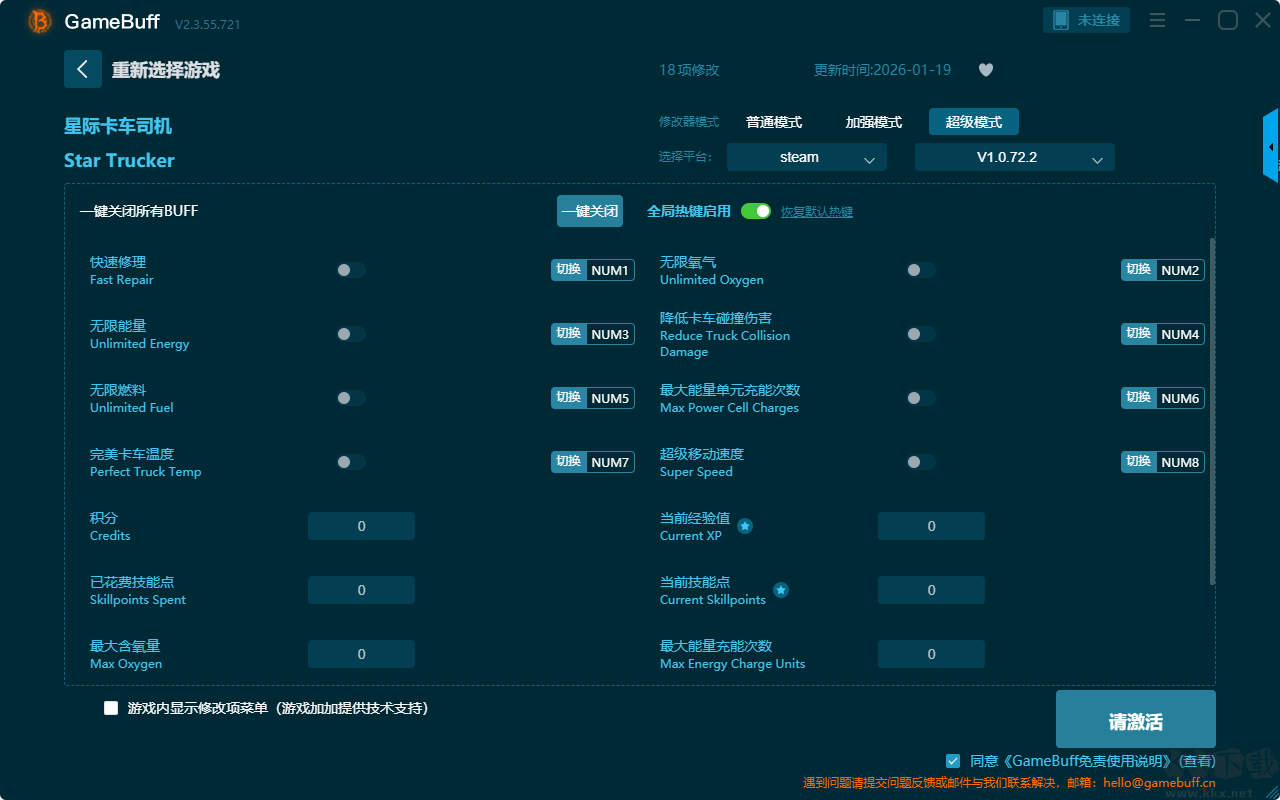Click the Credits value field

[361, 526]
